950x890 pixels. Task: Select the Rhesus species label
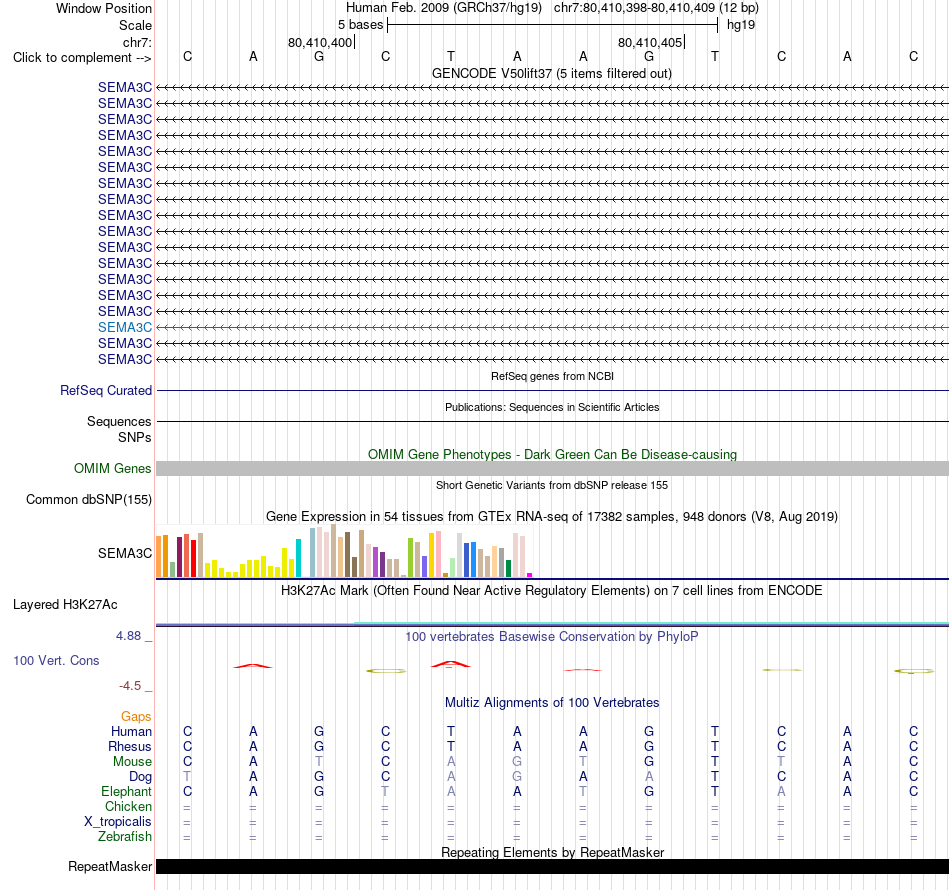[x=130, y=746]
